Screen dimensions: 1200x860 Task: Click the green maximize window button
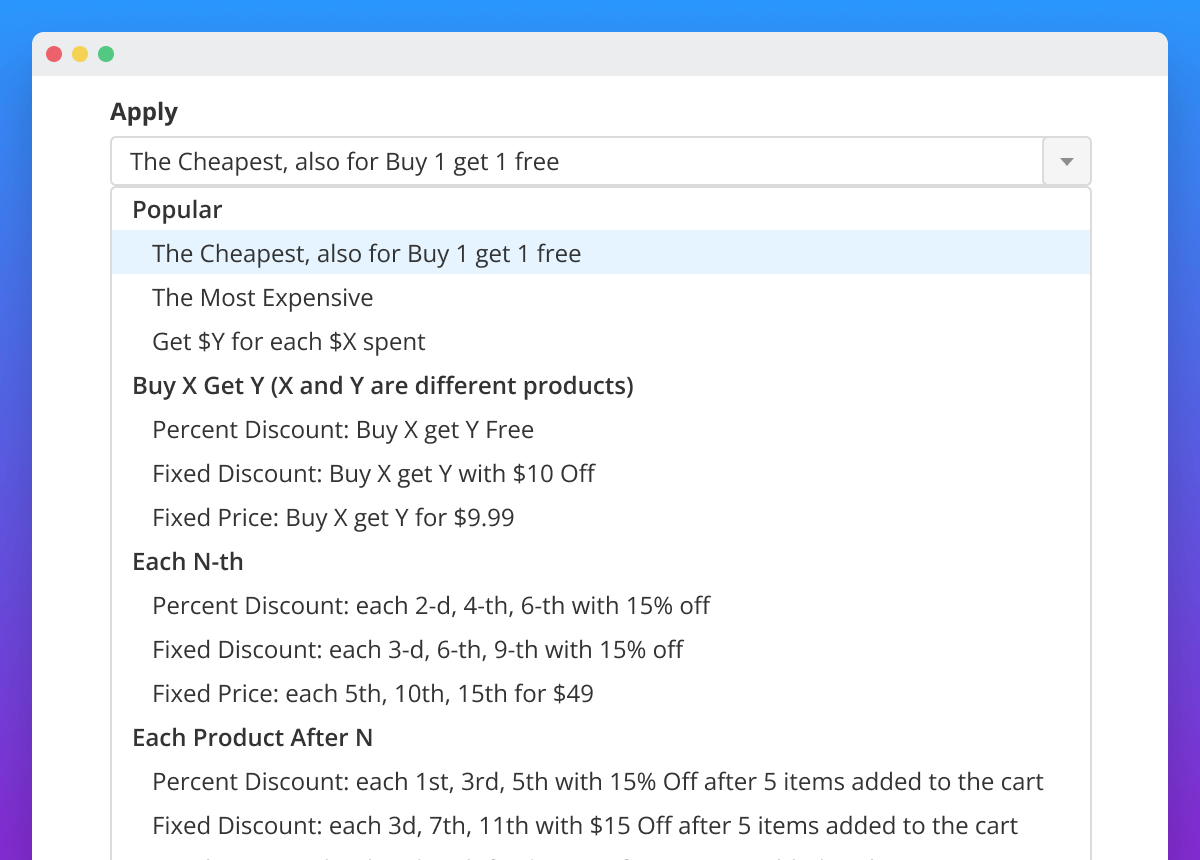pos(106,54)
